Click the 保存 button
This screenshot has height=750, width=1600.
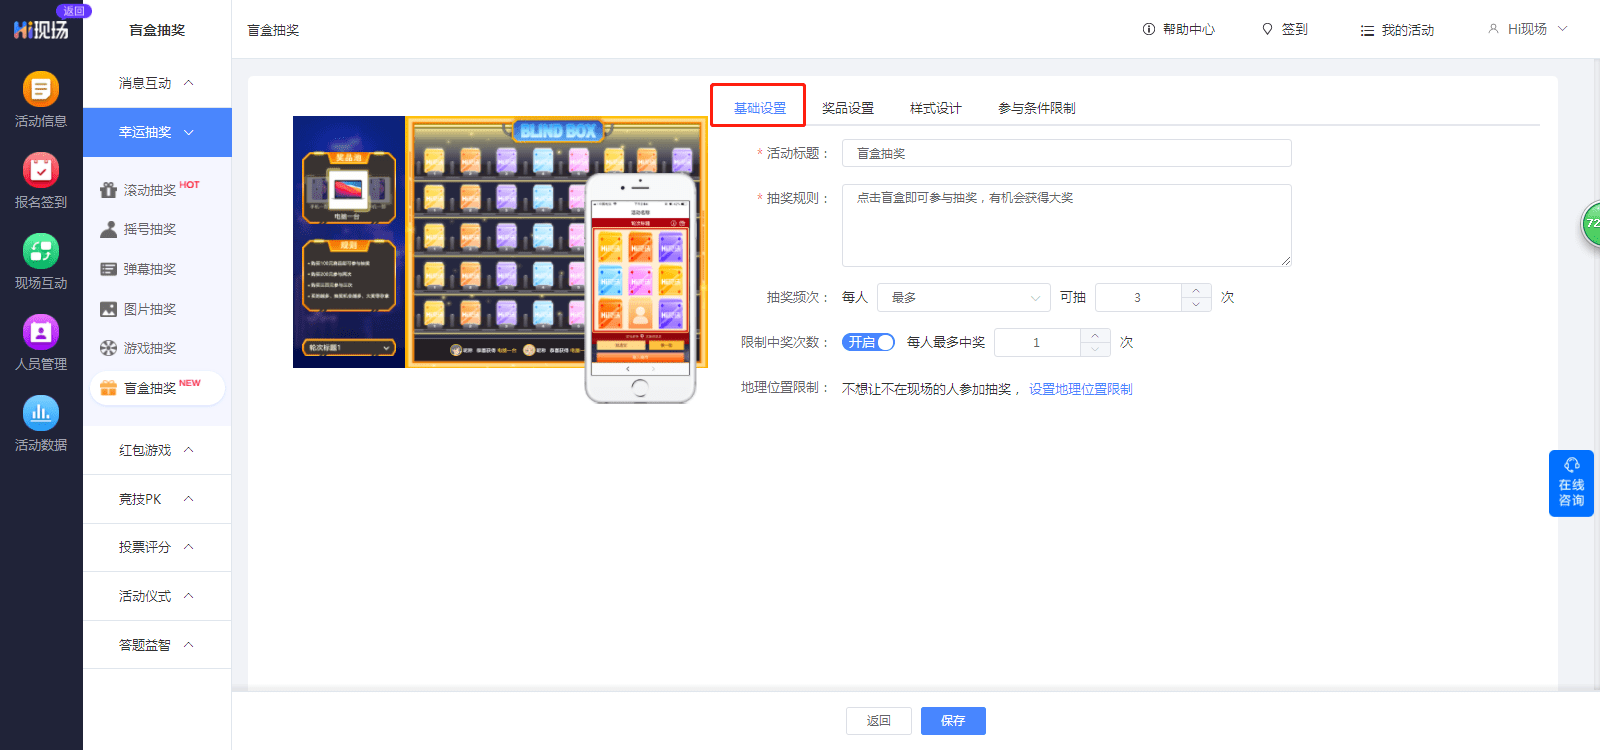[x=953, y=721]
